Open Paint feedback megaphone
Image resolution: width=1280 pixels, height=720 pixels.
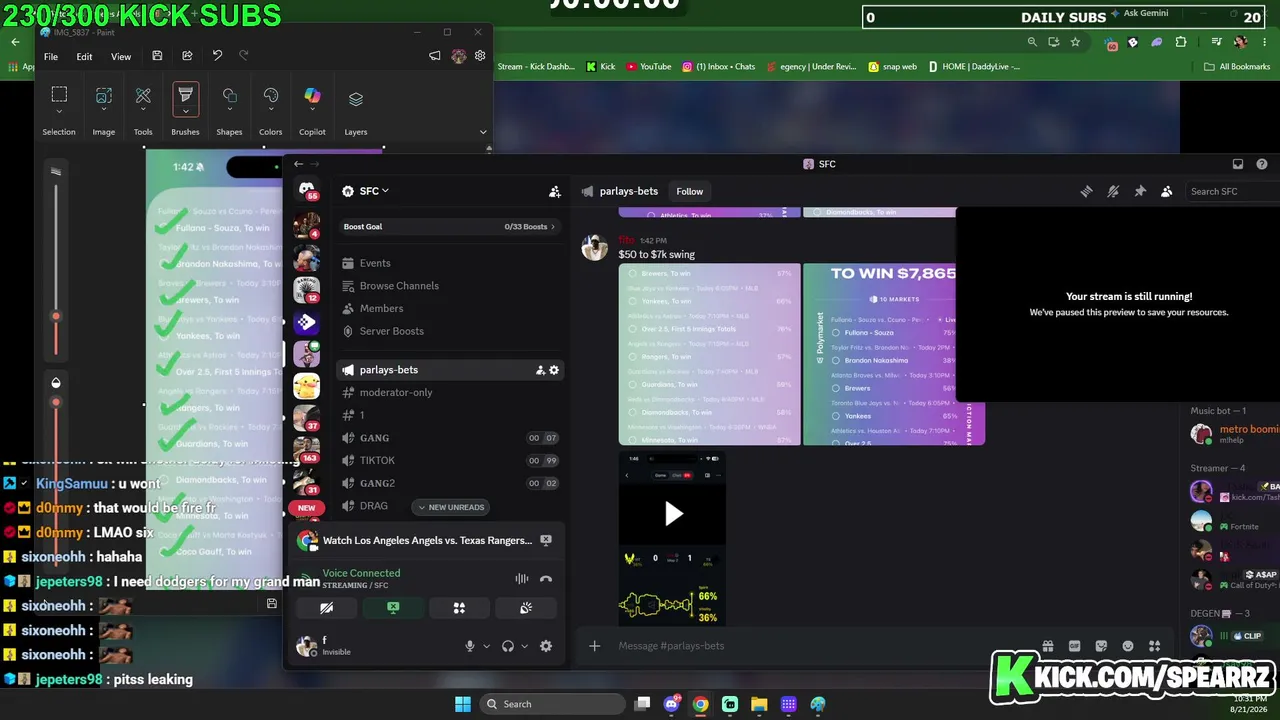[x=434, y=56]
